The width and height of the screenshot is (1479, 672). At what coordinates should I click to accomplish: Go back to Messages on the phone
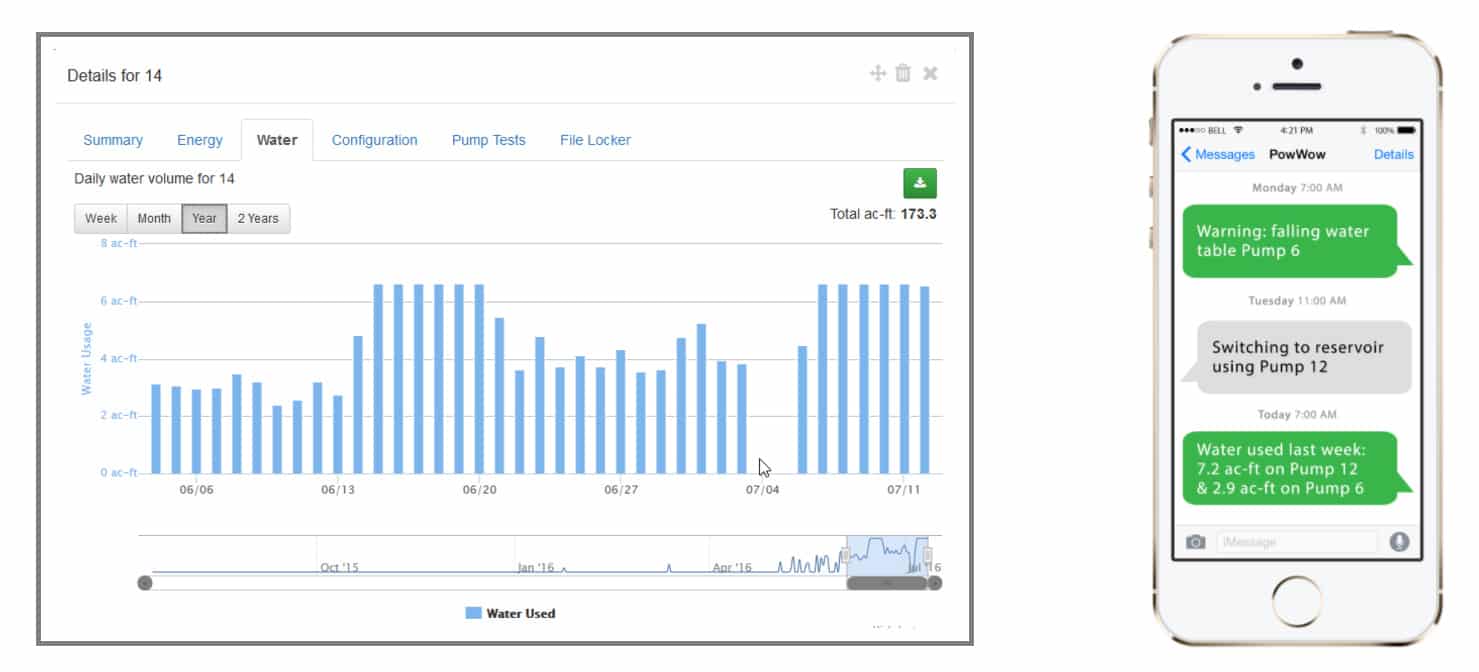pos(1218,154)
